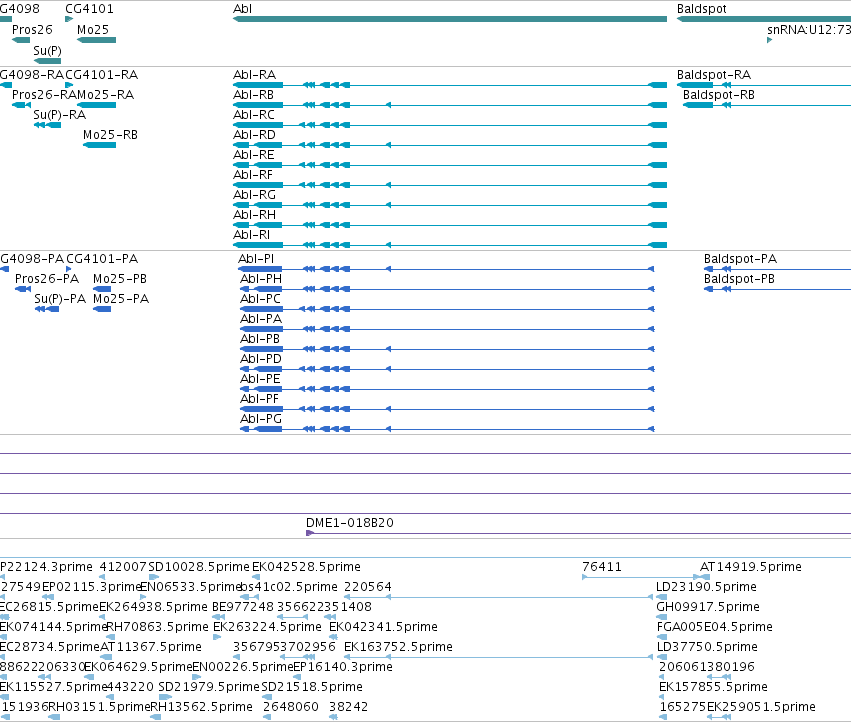Select the Baldspot gene label
This screenshot has width=851, height=722.
point(701,9)
